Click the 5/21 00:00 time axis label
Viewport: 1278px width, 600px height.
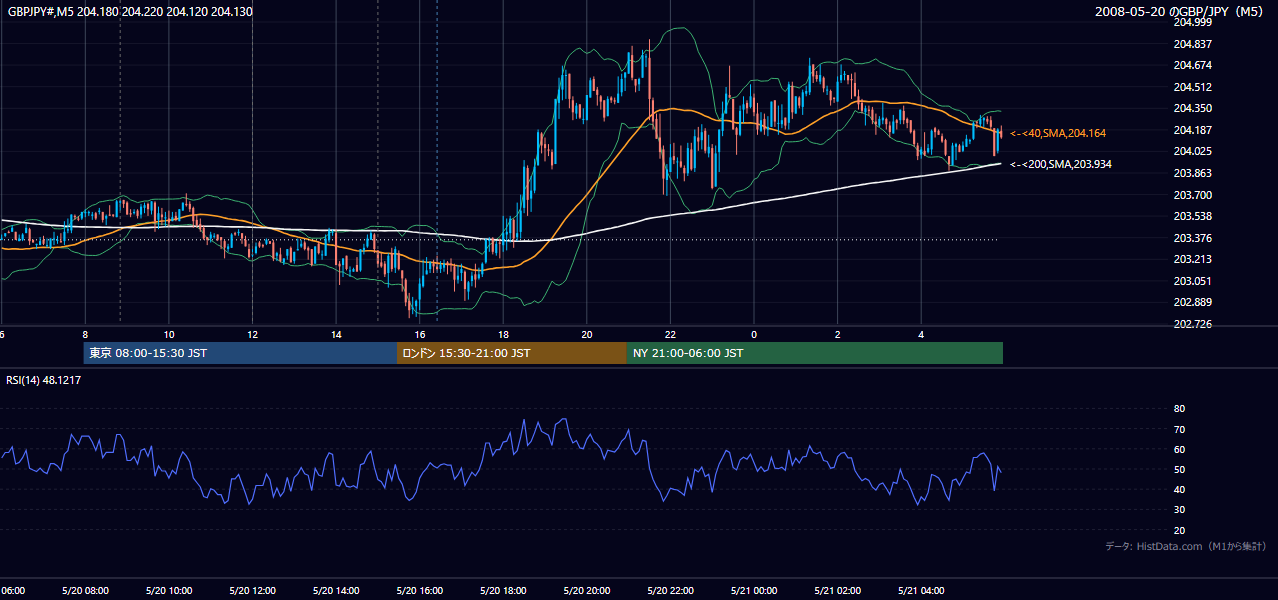754,590
